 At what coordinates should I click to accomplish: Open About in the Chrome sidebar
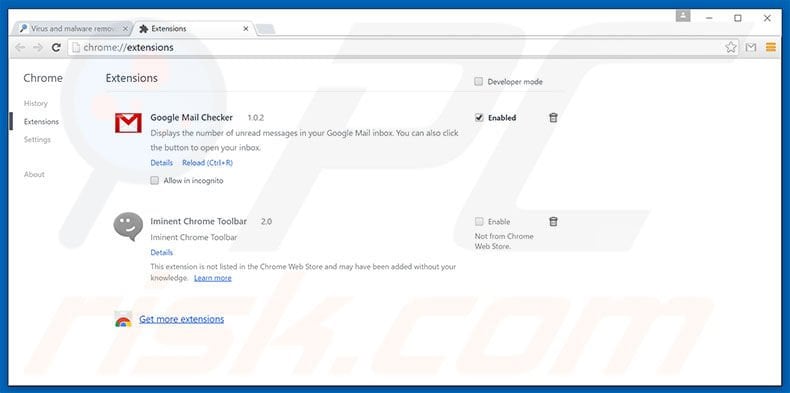[x=34, y=174]
